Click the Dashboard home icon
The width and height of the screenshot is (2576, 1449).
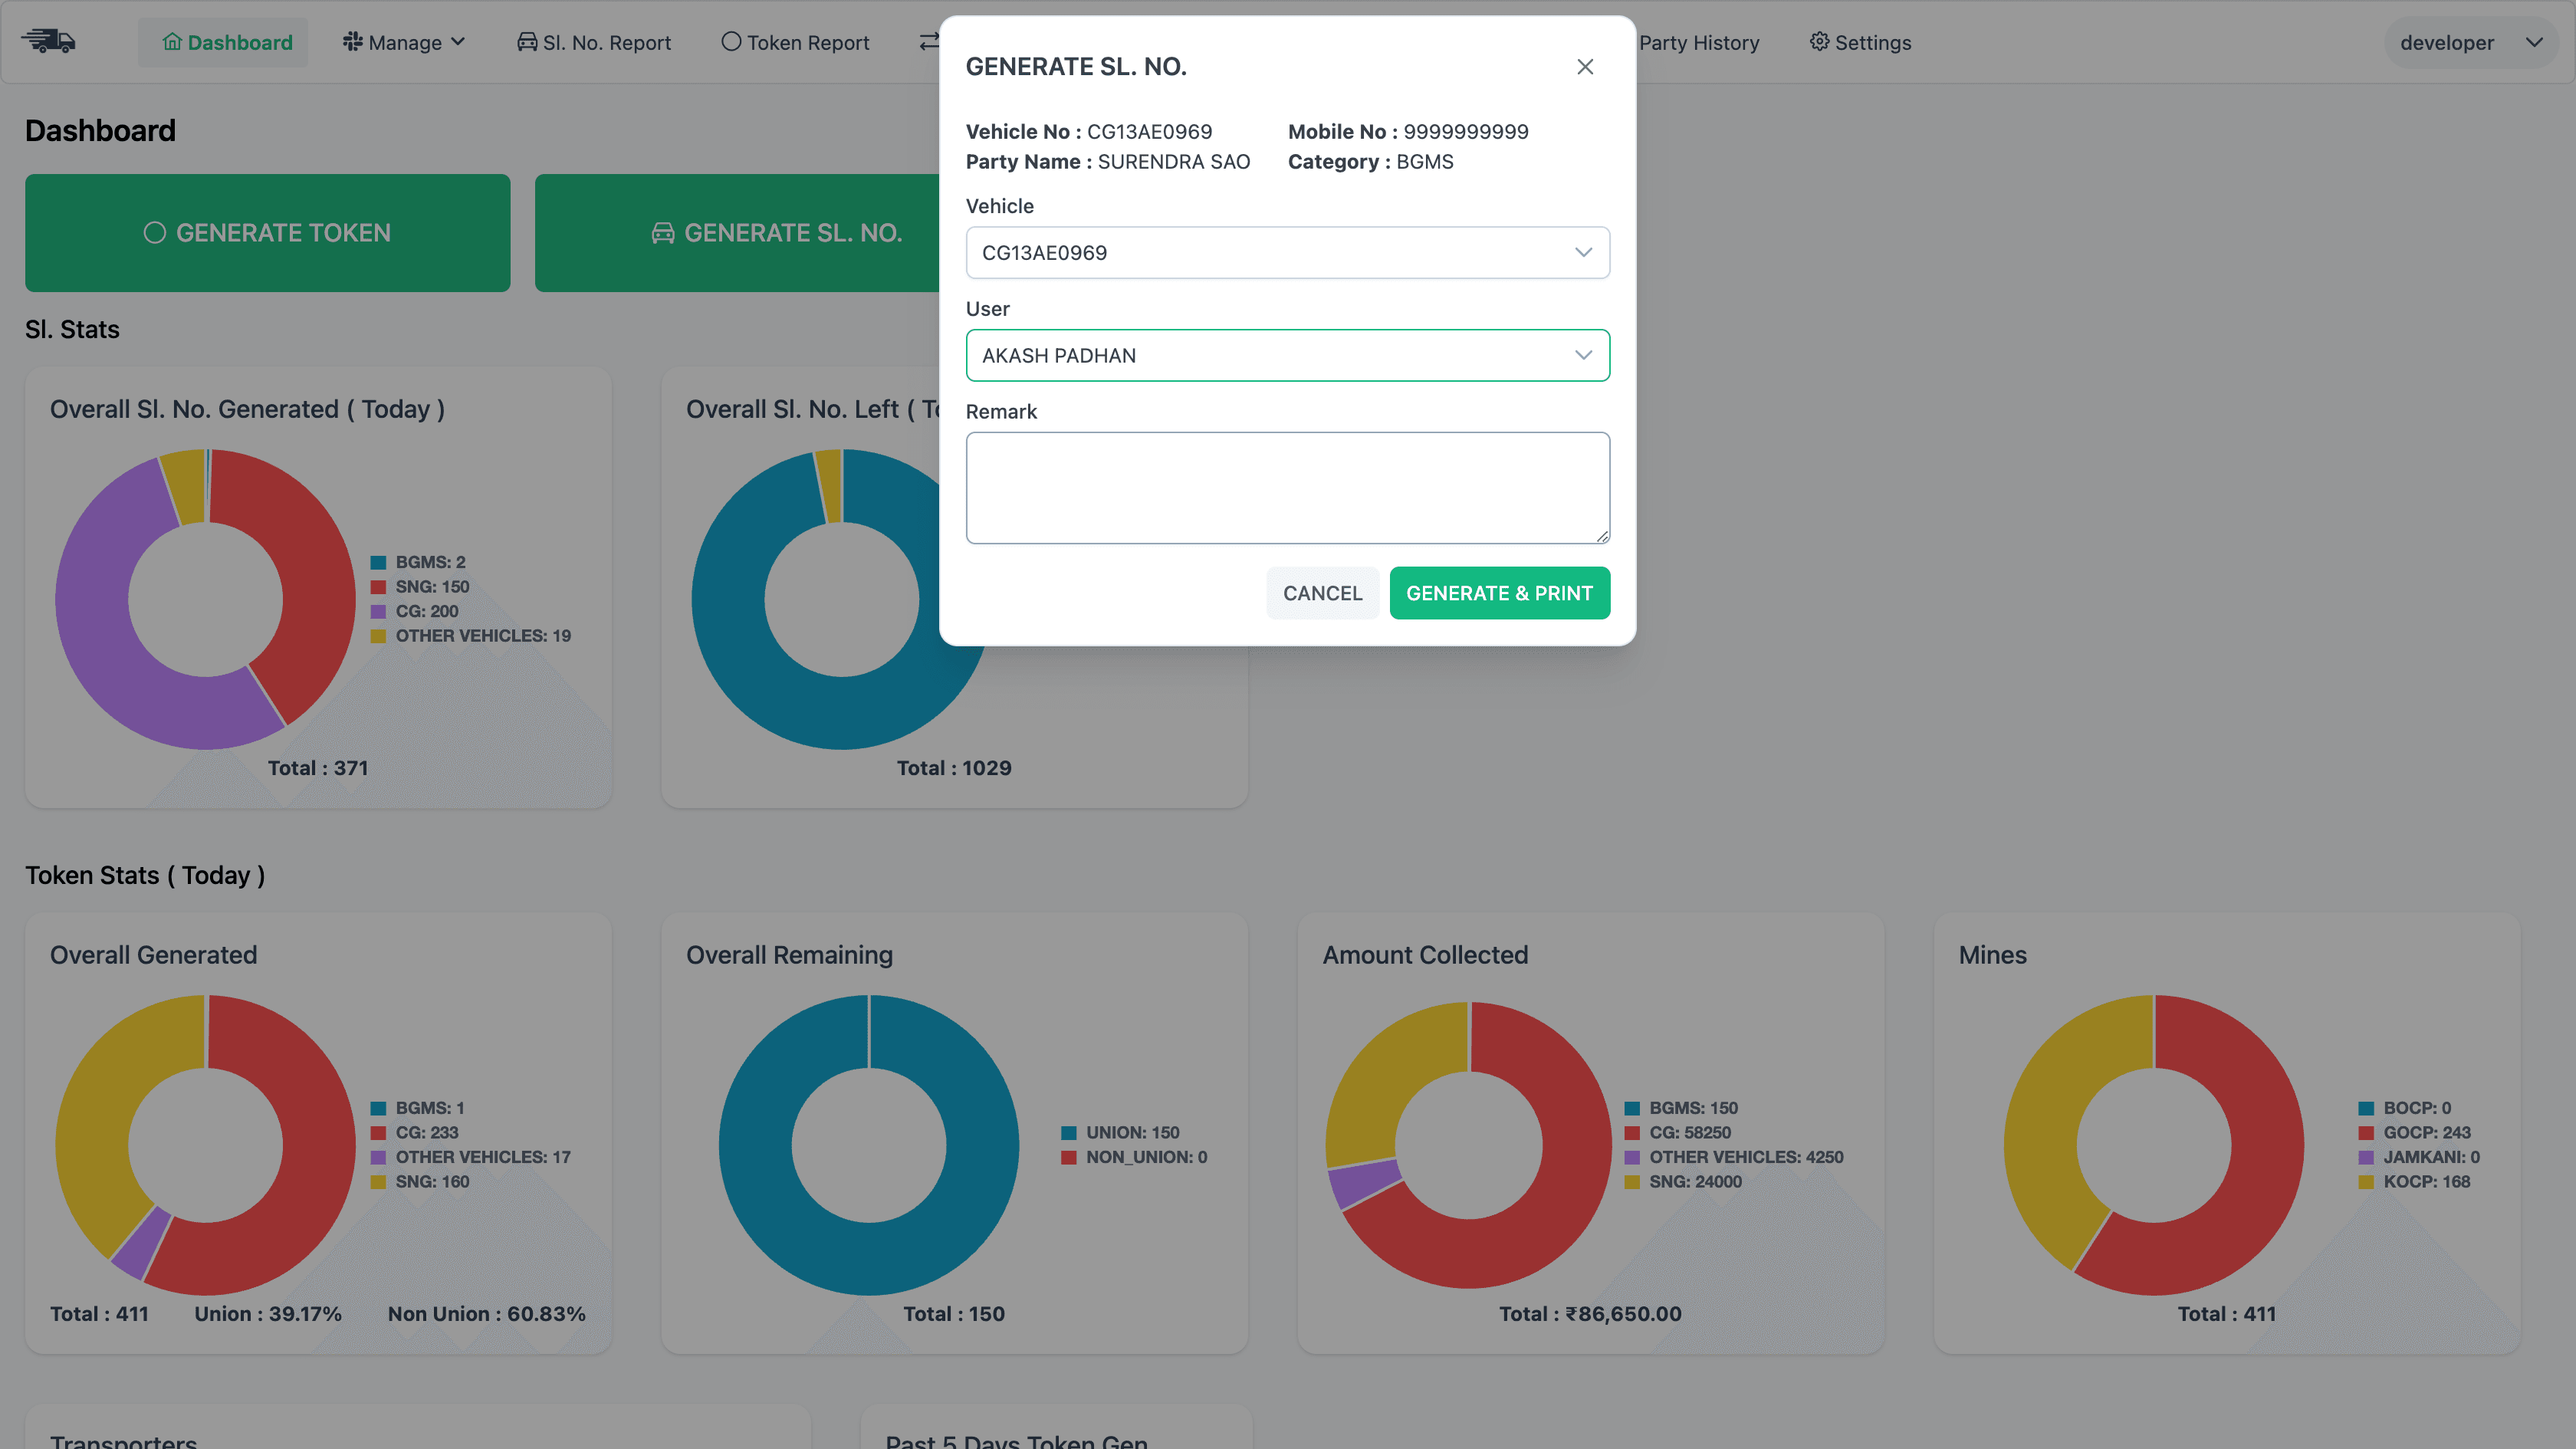(x=172, y=42)
